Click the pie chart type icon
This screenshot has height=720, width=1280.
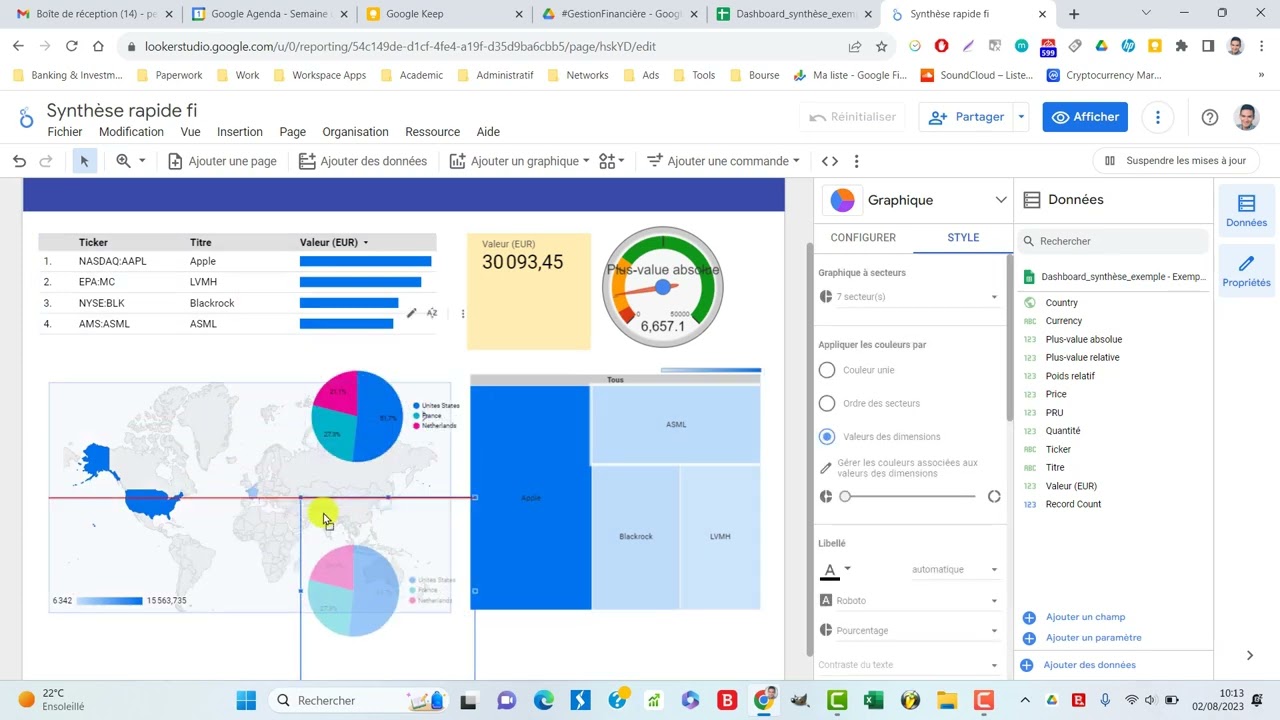click(842, 200)
